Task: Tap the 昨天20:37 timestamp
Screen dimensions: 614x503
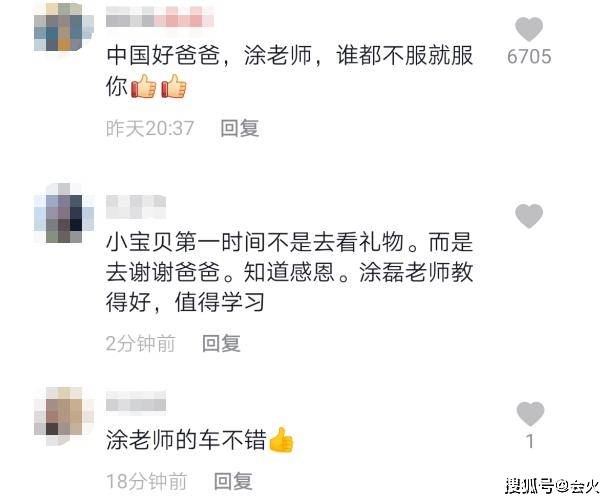Action: [x=150, y=128]
